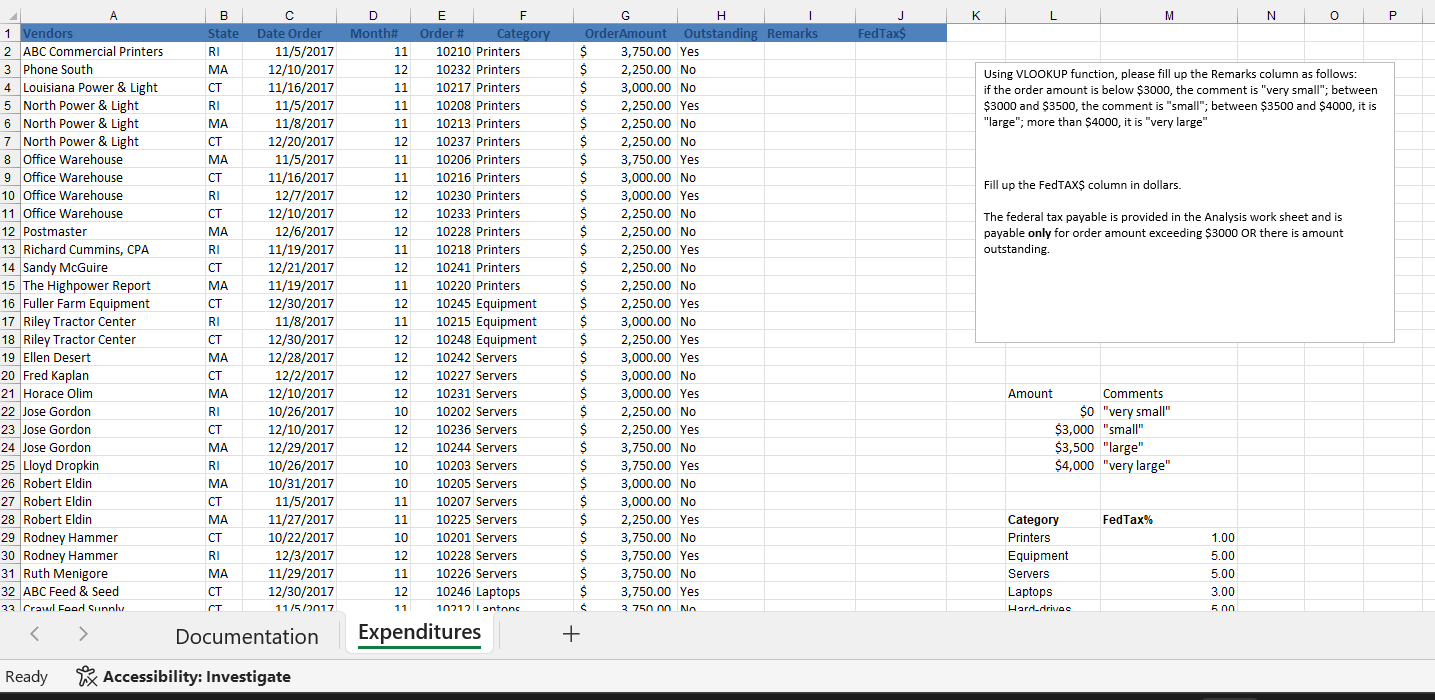This screenshot has height=700, width=1435.
Task: Select the cell showing very large comment
Action: point(1137,465)
